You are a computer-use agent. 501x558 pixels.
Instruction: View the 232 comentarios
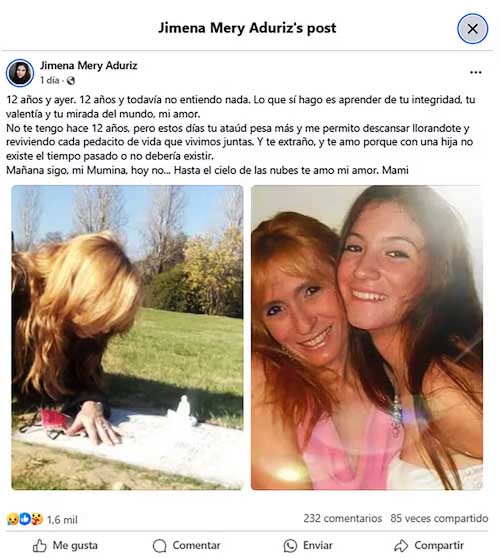pos(343,518)
